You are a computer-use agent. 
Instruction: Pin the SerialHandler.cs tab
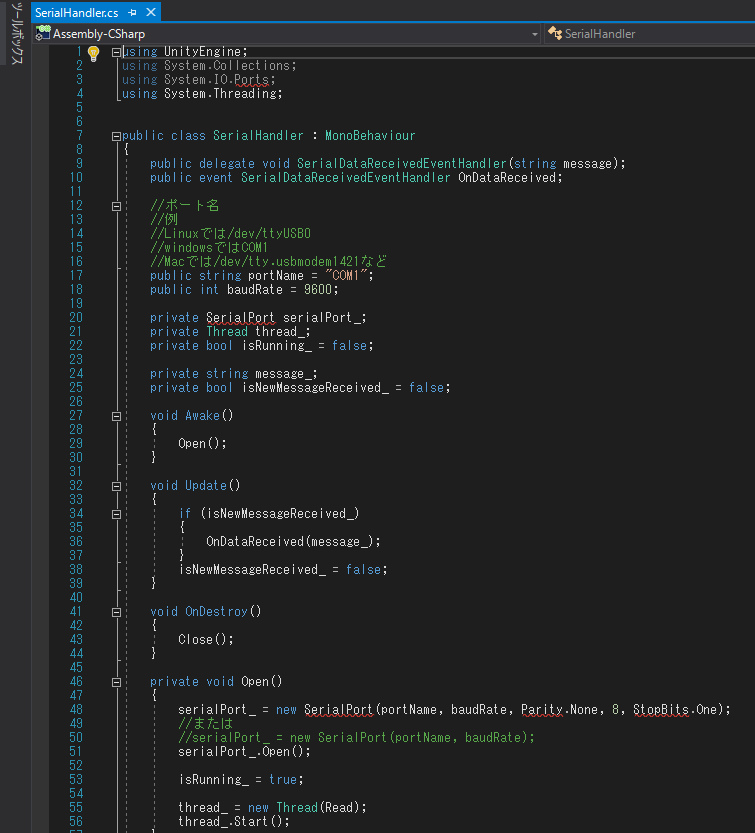point(133,13)
